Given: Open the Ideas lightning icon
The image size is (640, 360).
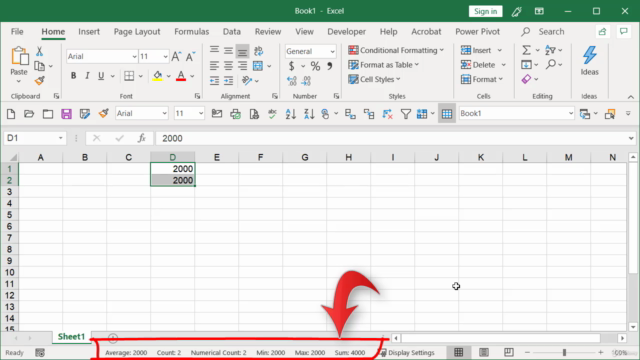Looking at the screenshot, I should click(x=589, y=60).
